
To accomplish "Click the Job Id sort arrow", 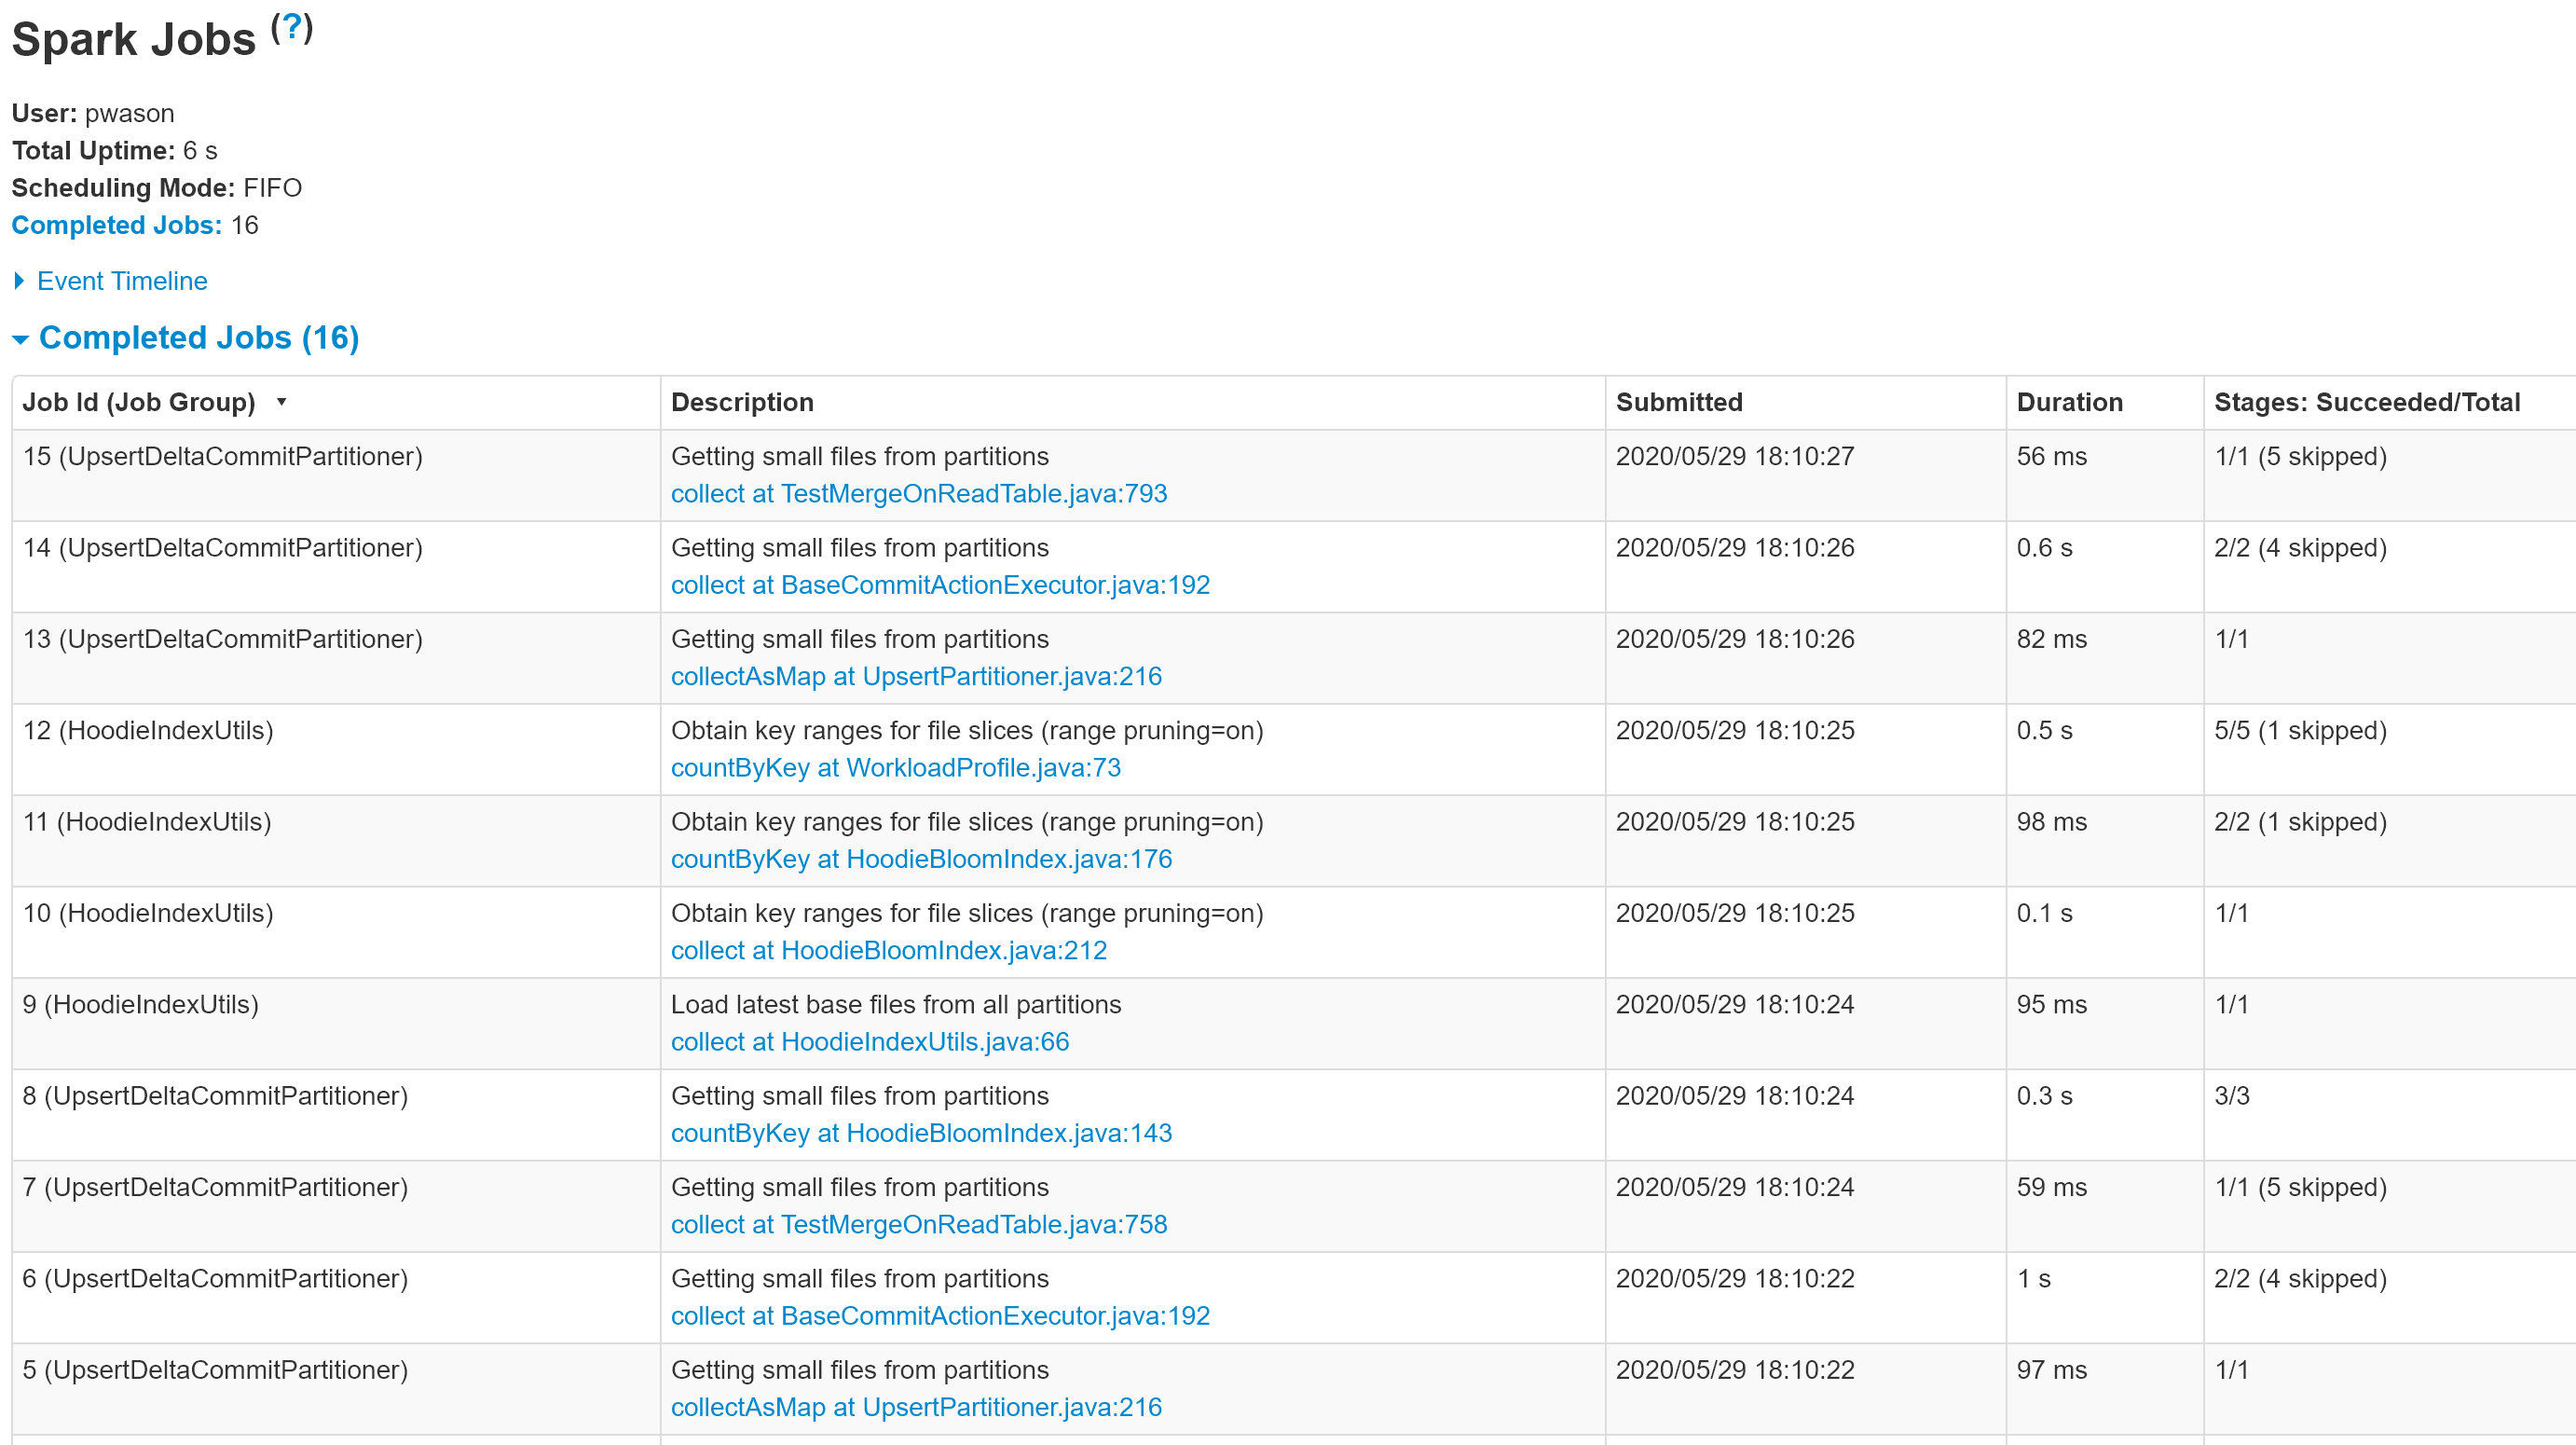I will click(x=282, y=402).
